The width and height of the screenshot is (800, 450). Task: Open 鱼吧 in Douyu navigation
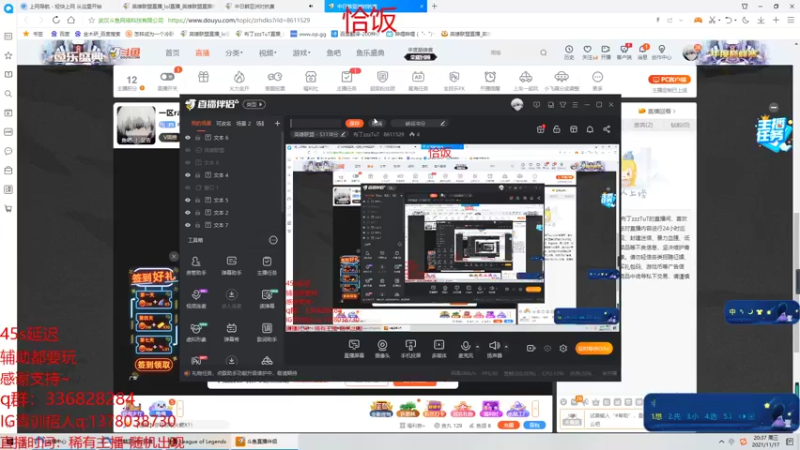[x=334, y=53]
